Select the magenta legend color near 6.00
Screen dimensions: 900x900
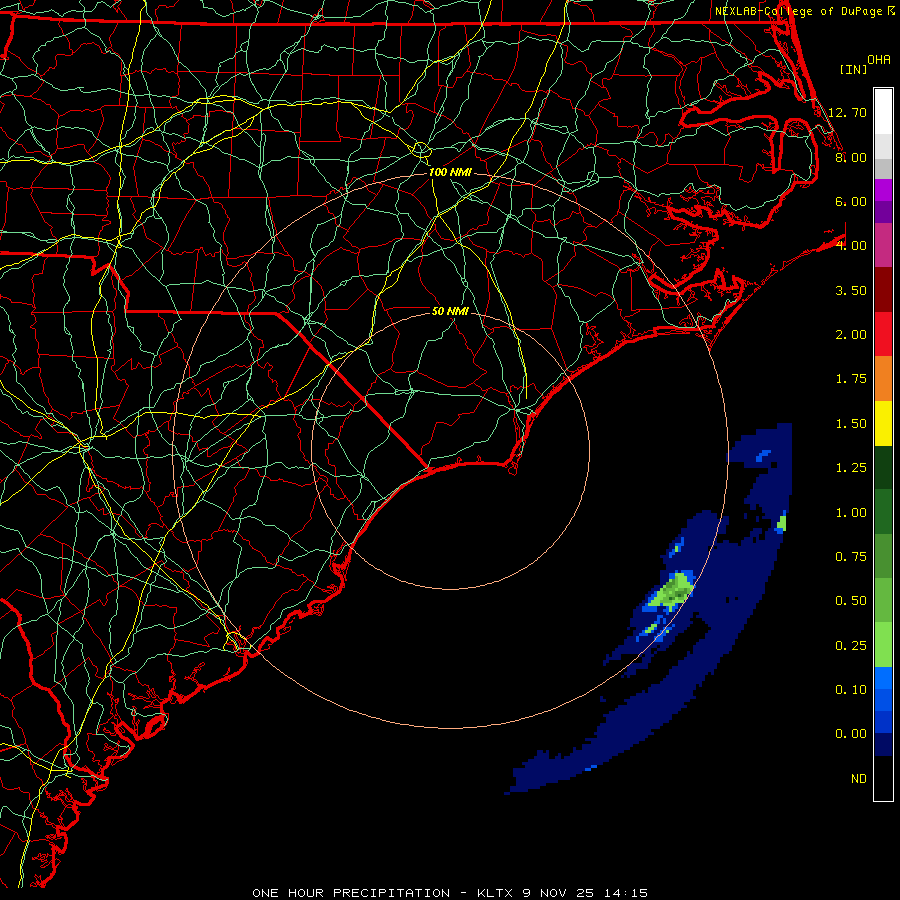tap(883, 190)
